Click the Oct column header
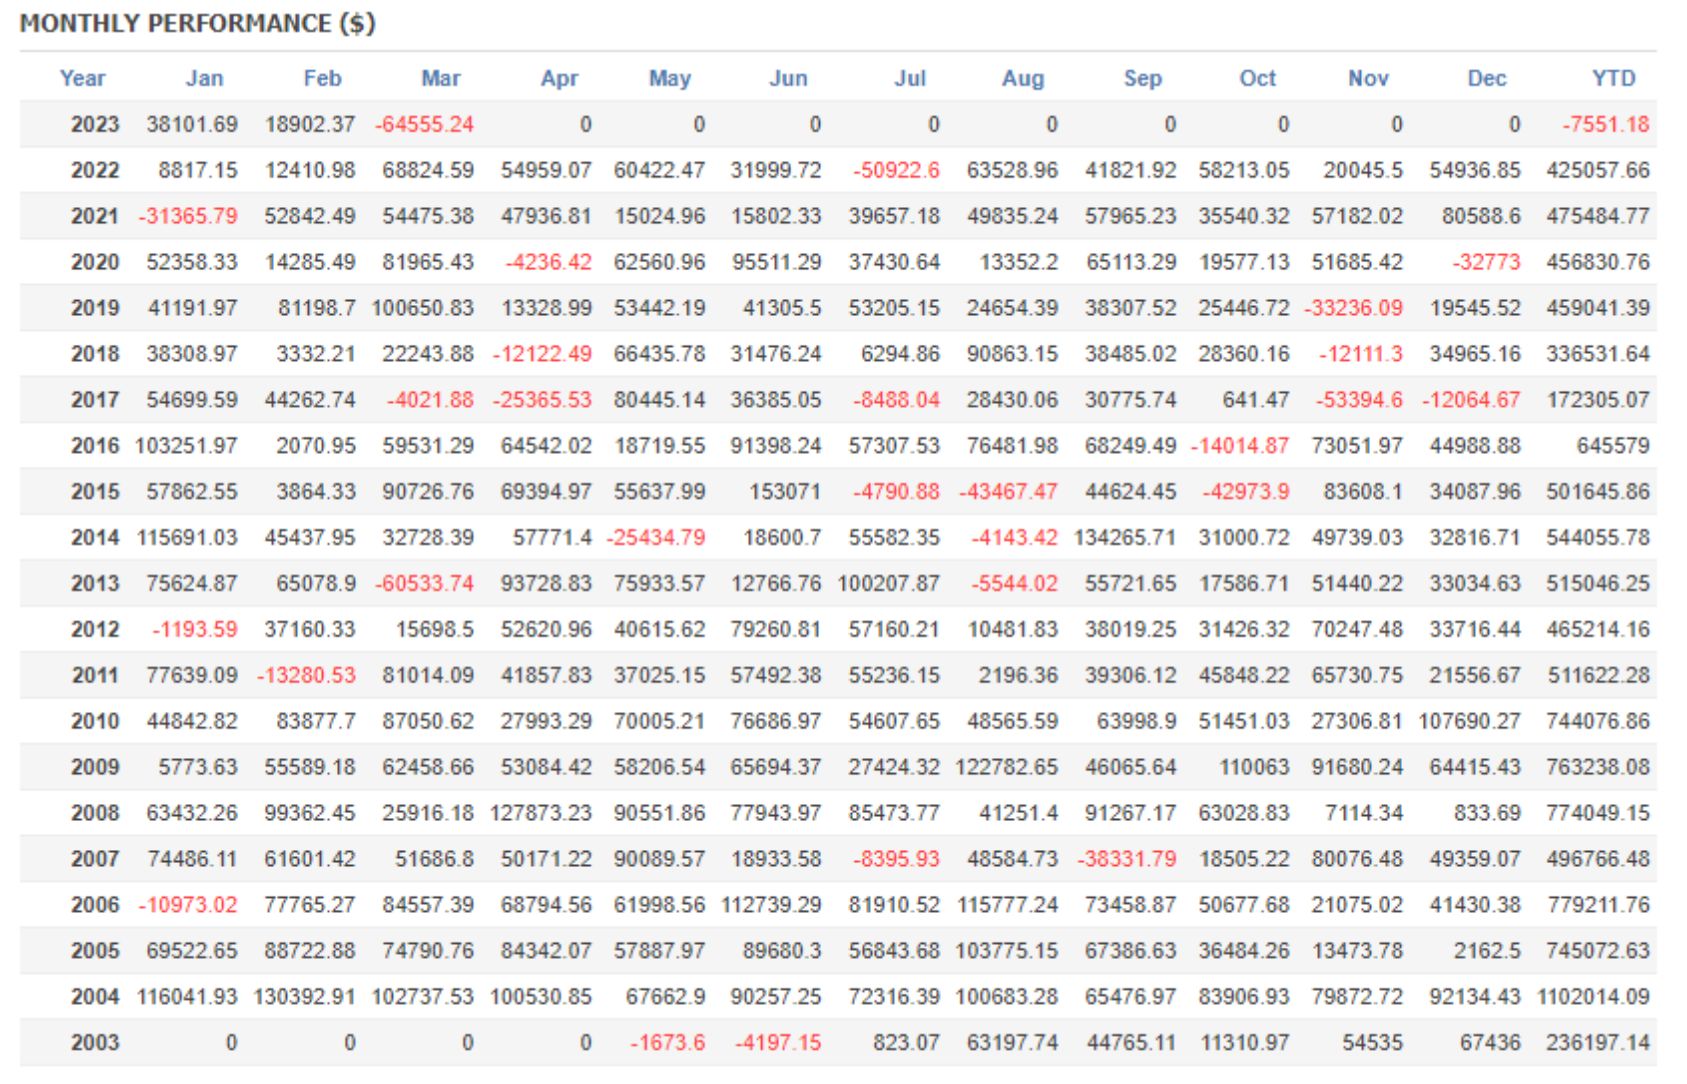 pyautogui.click(x=1257, y=78)
